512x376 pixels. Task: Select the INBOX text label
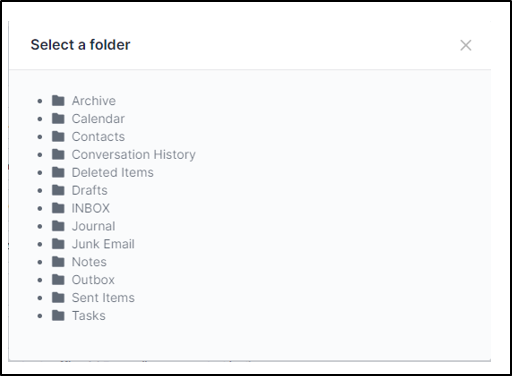(91, 208)
